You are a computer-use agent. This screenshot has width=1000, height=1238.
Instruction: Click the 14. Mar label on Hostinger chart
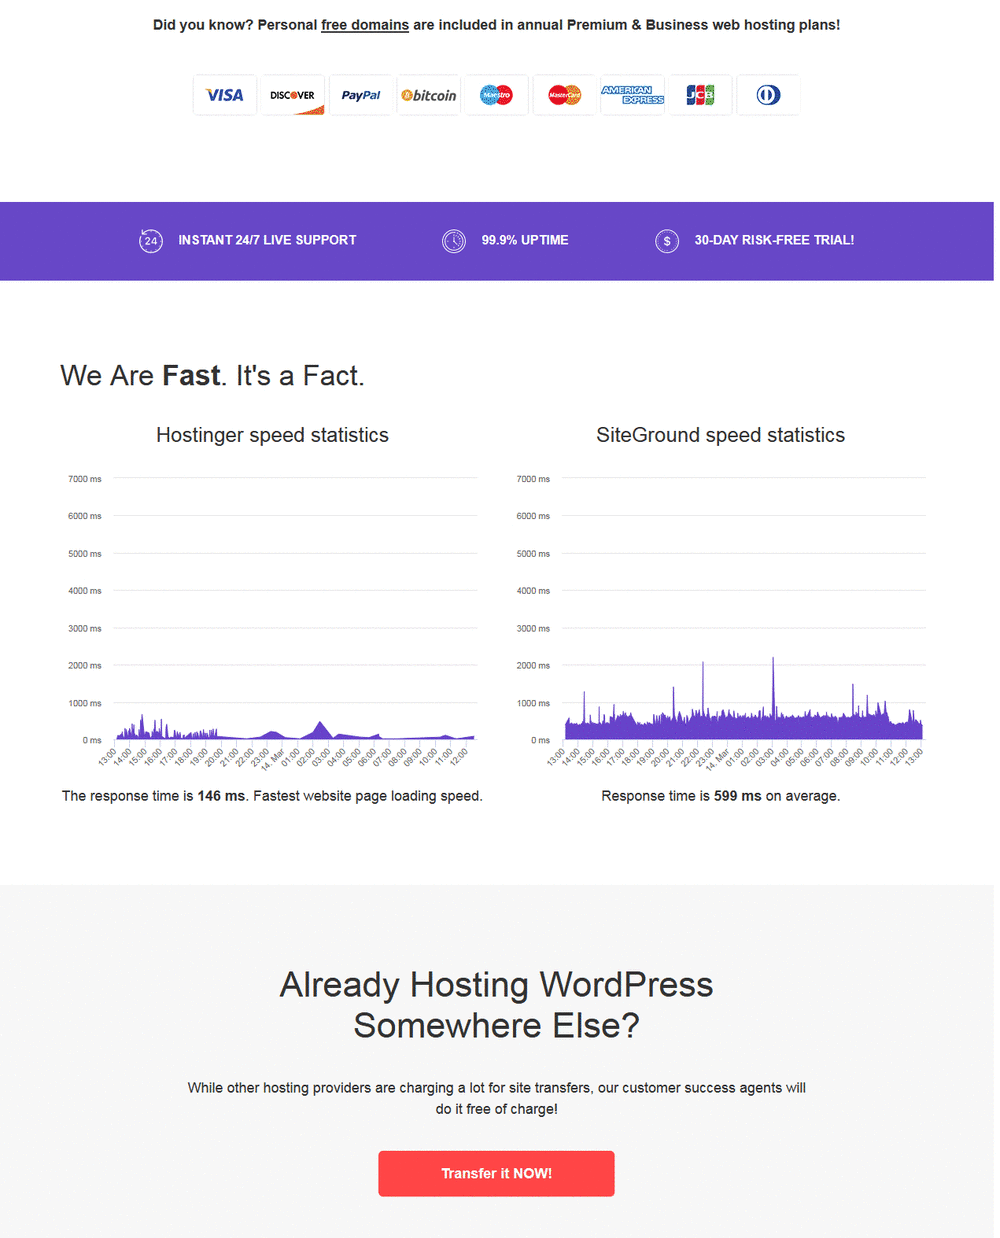pos(273,759)
